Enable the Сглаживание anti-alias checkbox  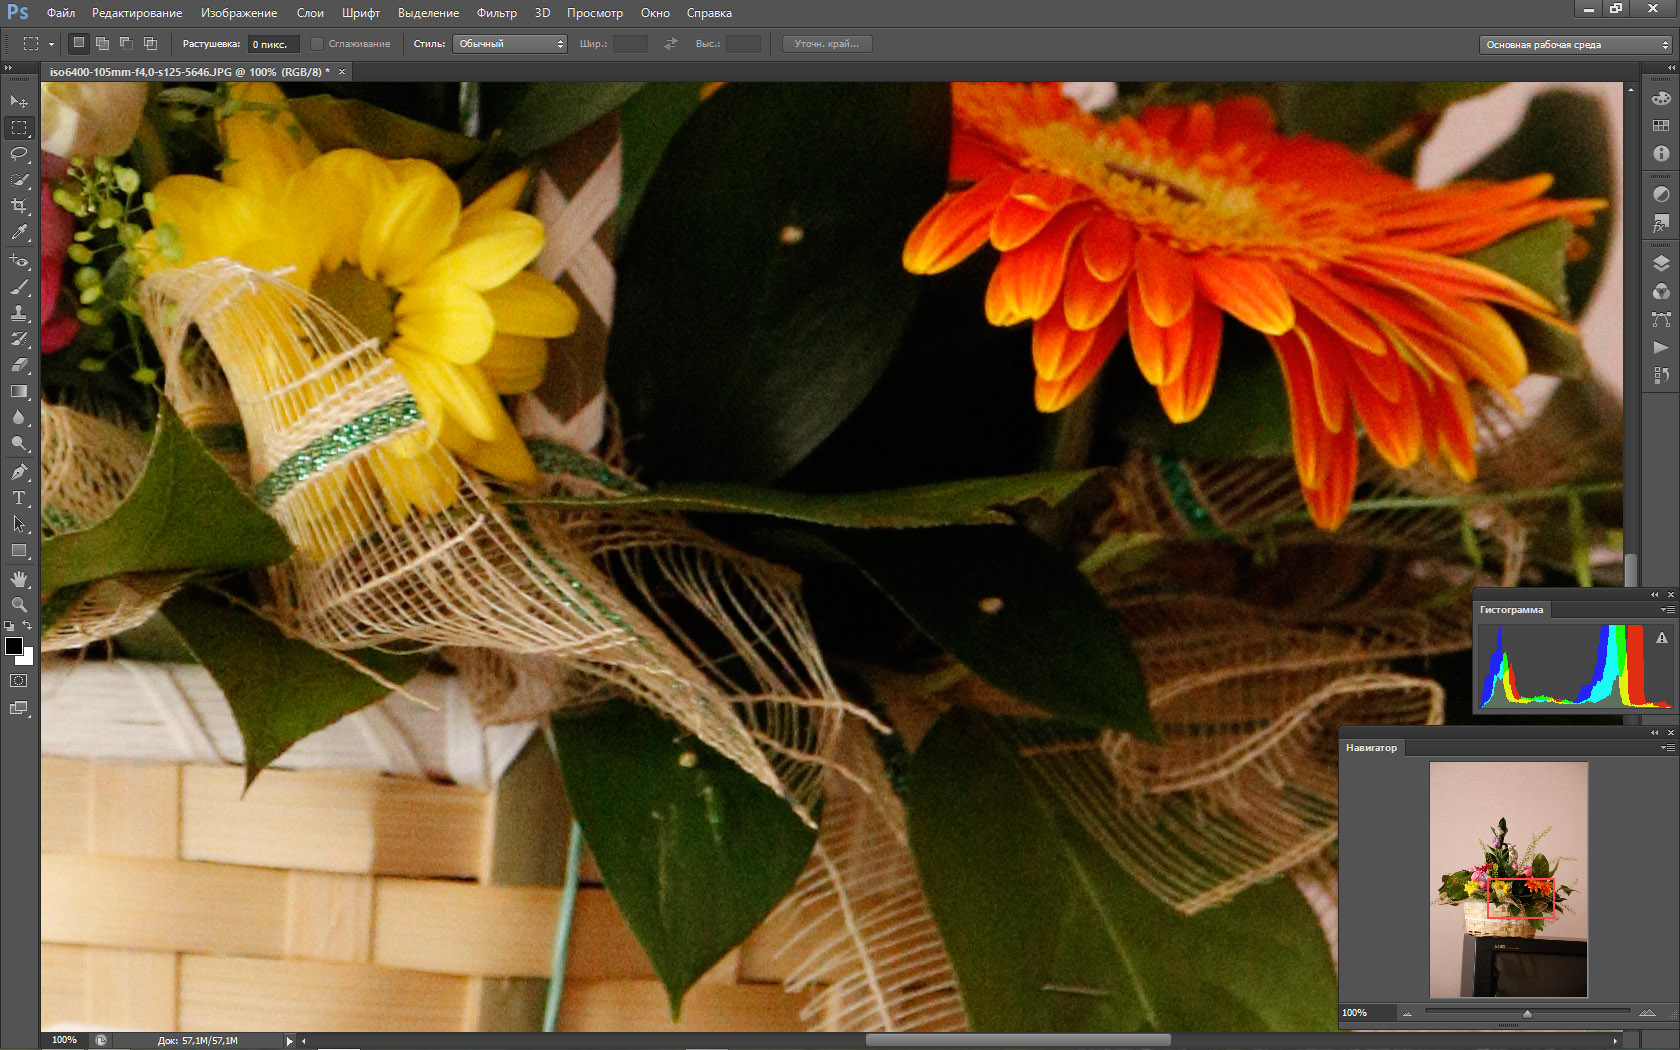point(317,44)
